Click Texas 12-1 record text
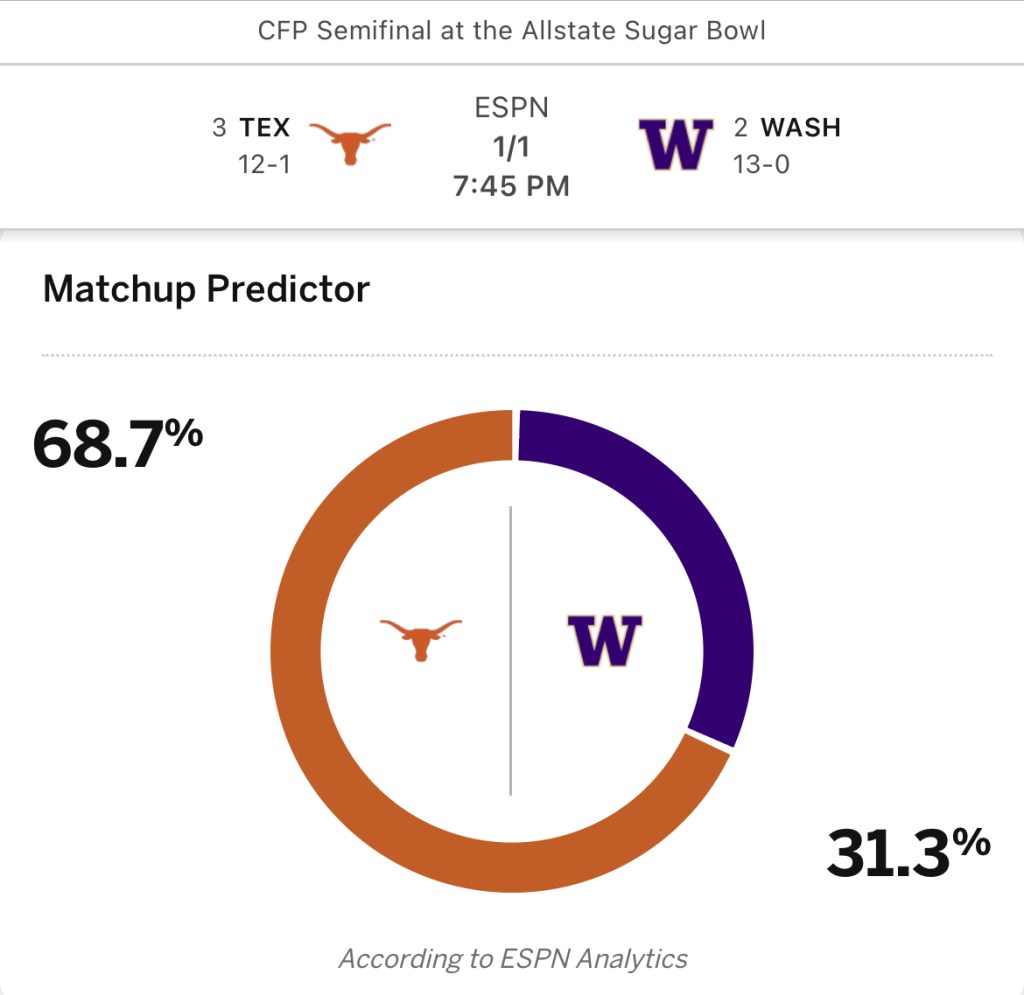The image size is (1024, 995). click(264, 164)
